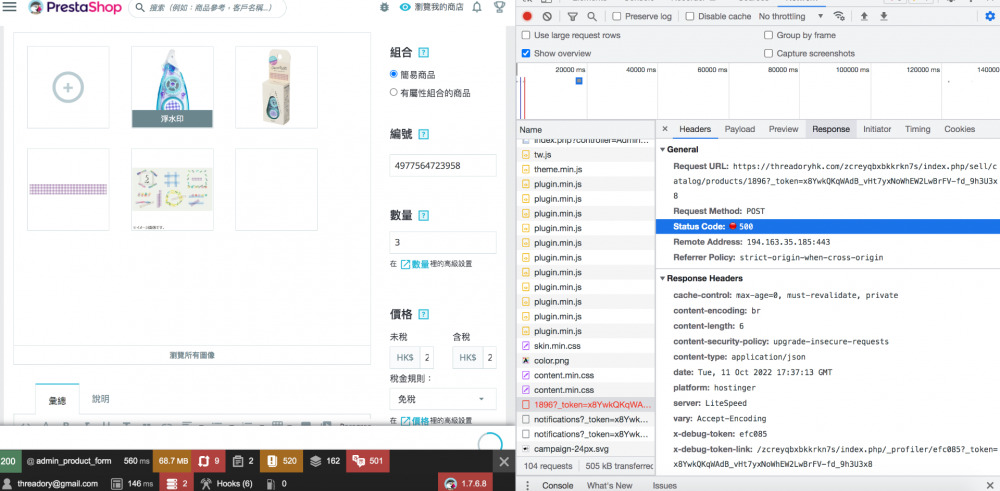Select the failed 1896?_token request row

click(587, 404)
